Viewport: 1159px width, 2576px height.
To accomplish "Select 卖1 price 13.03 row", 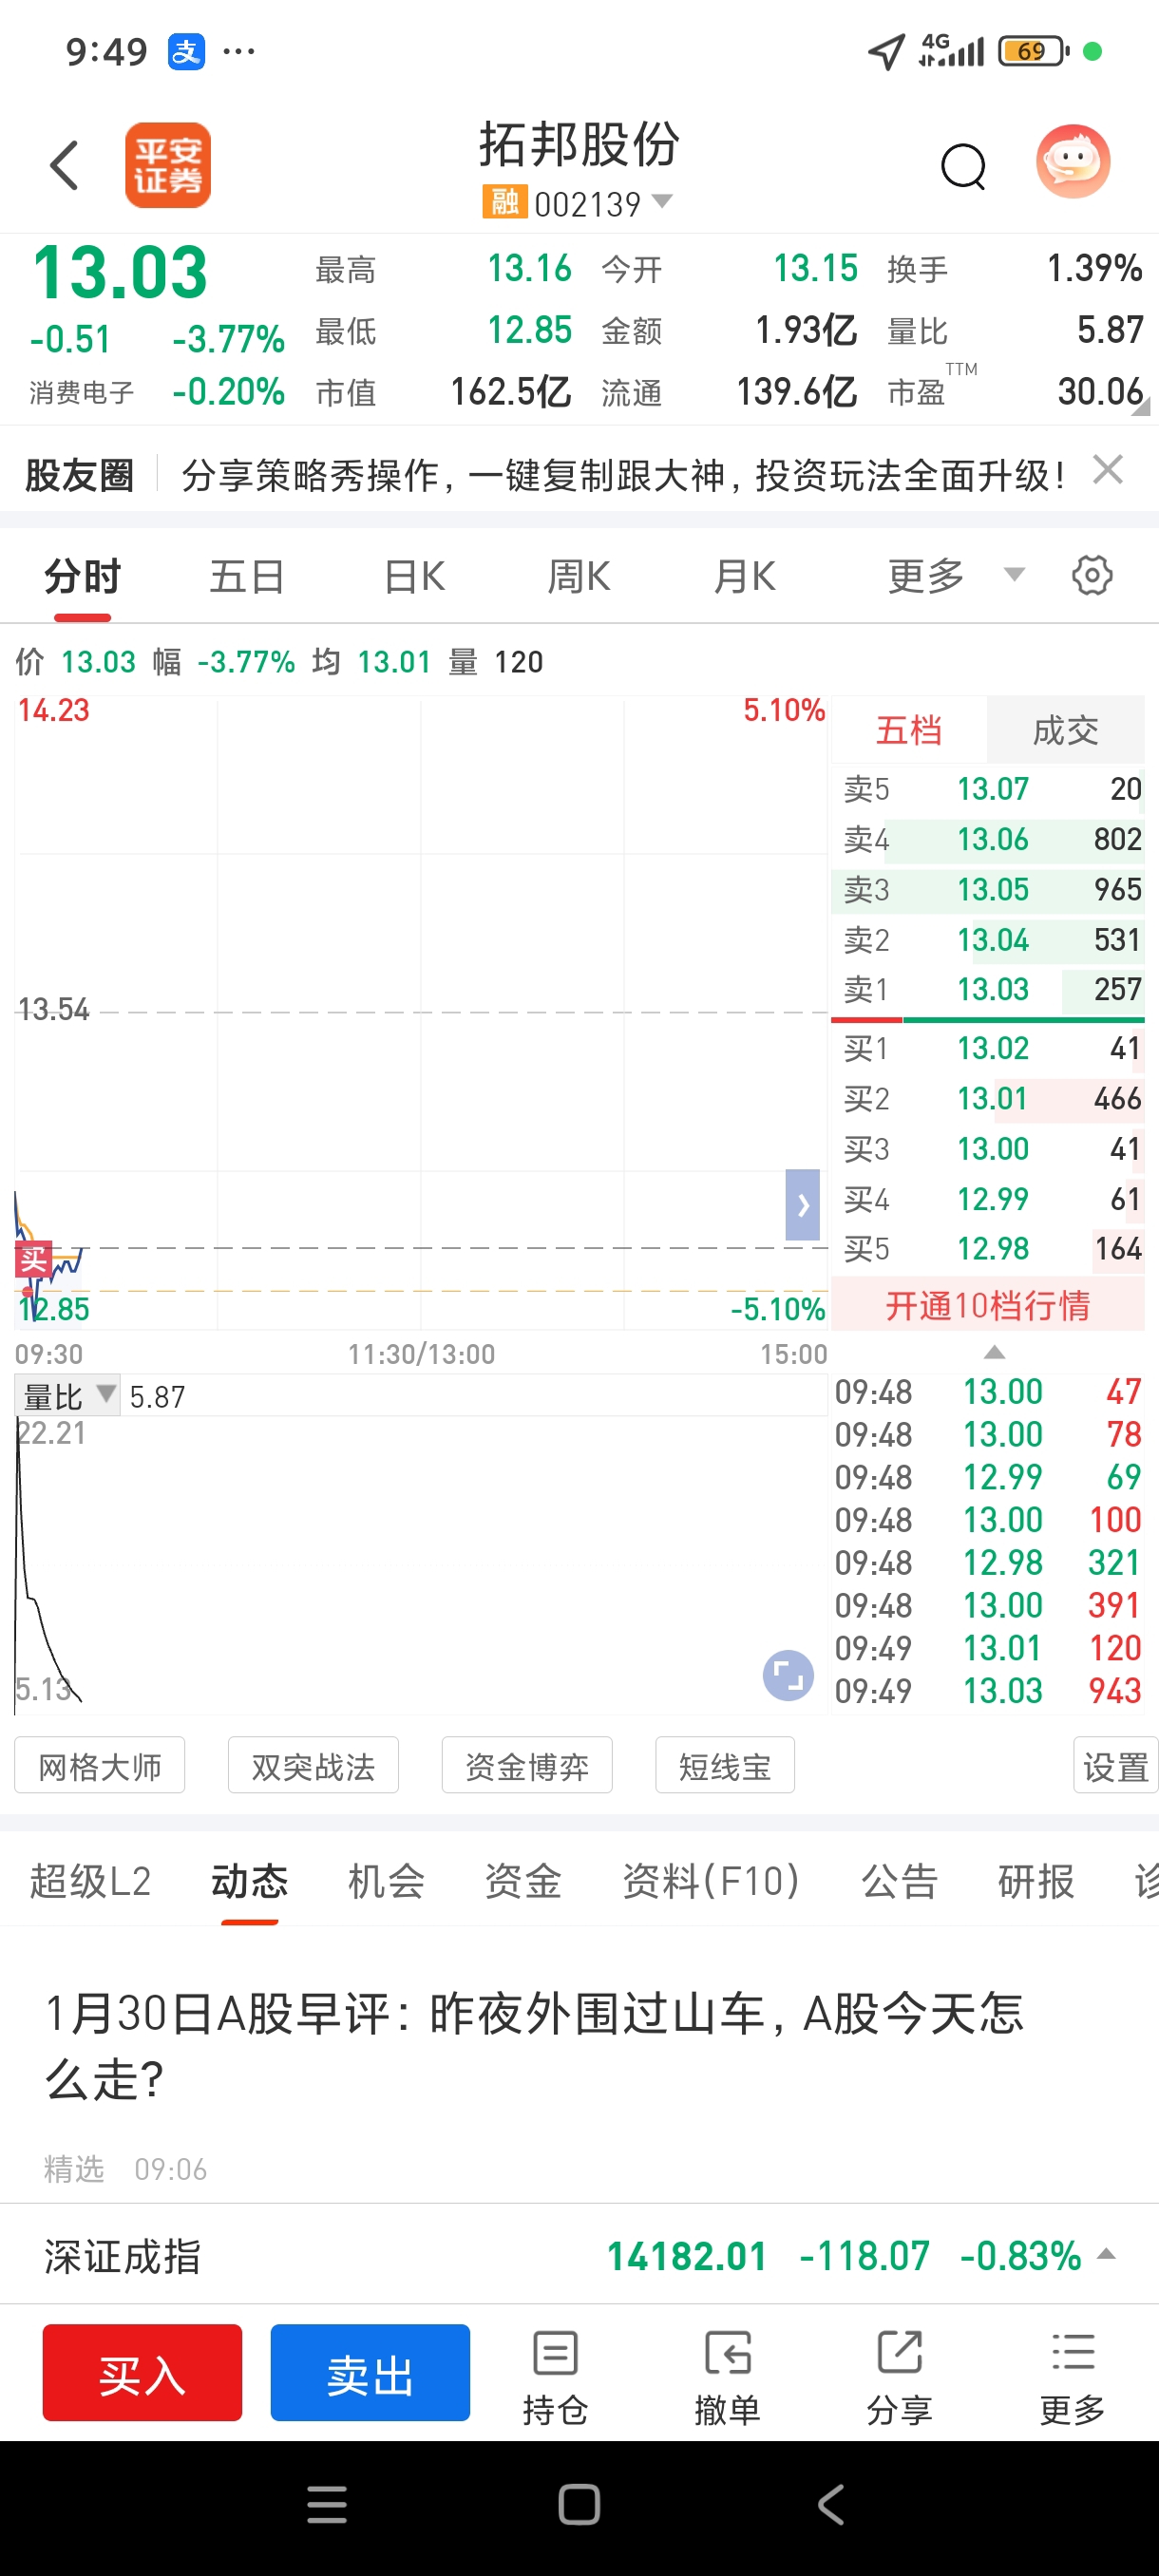I will click(987, 989).
